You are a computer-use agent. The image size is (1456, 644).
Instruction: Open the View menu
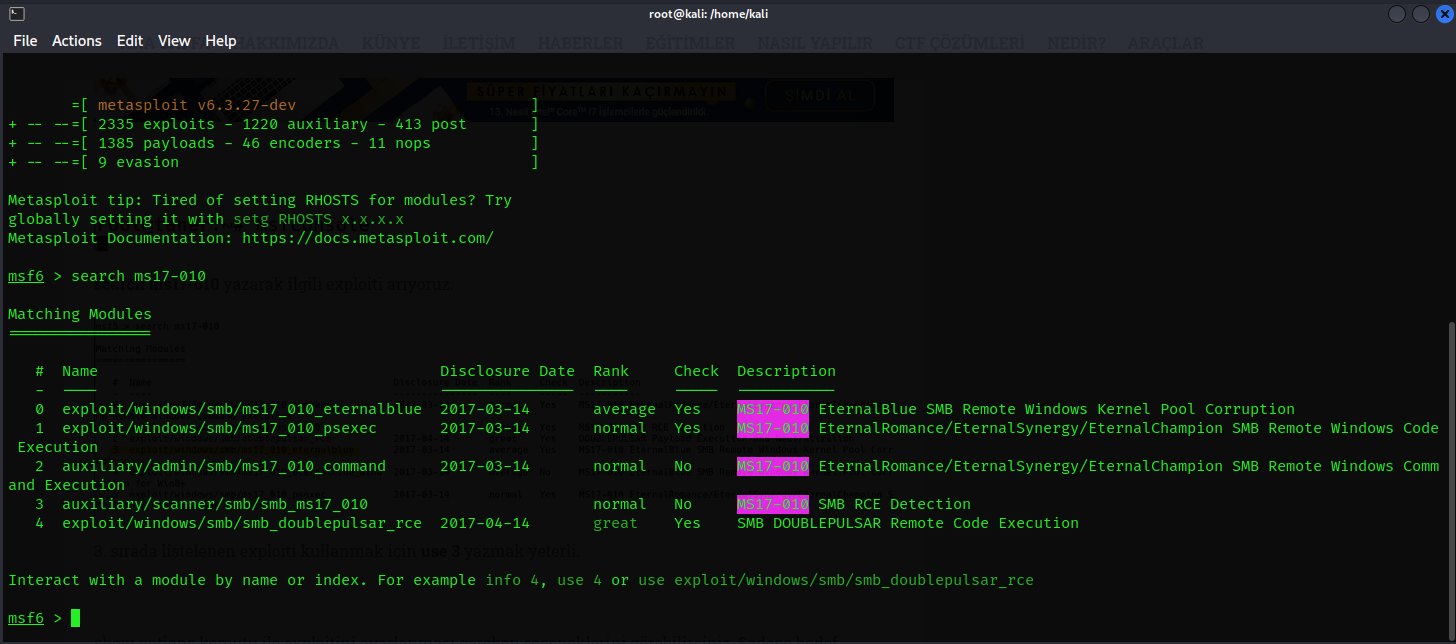point(174,41)
